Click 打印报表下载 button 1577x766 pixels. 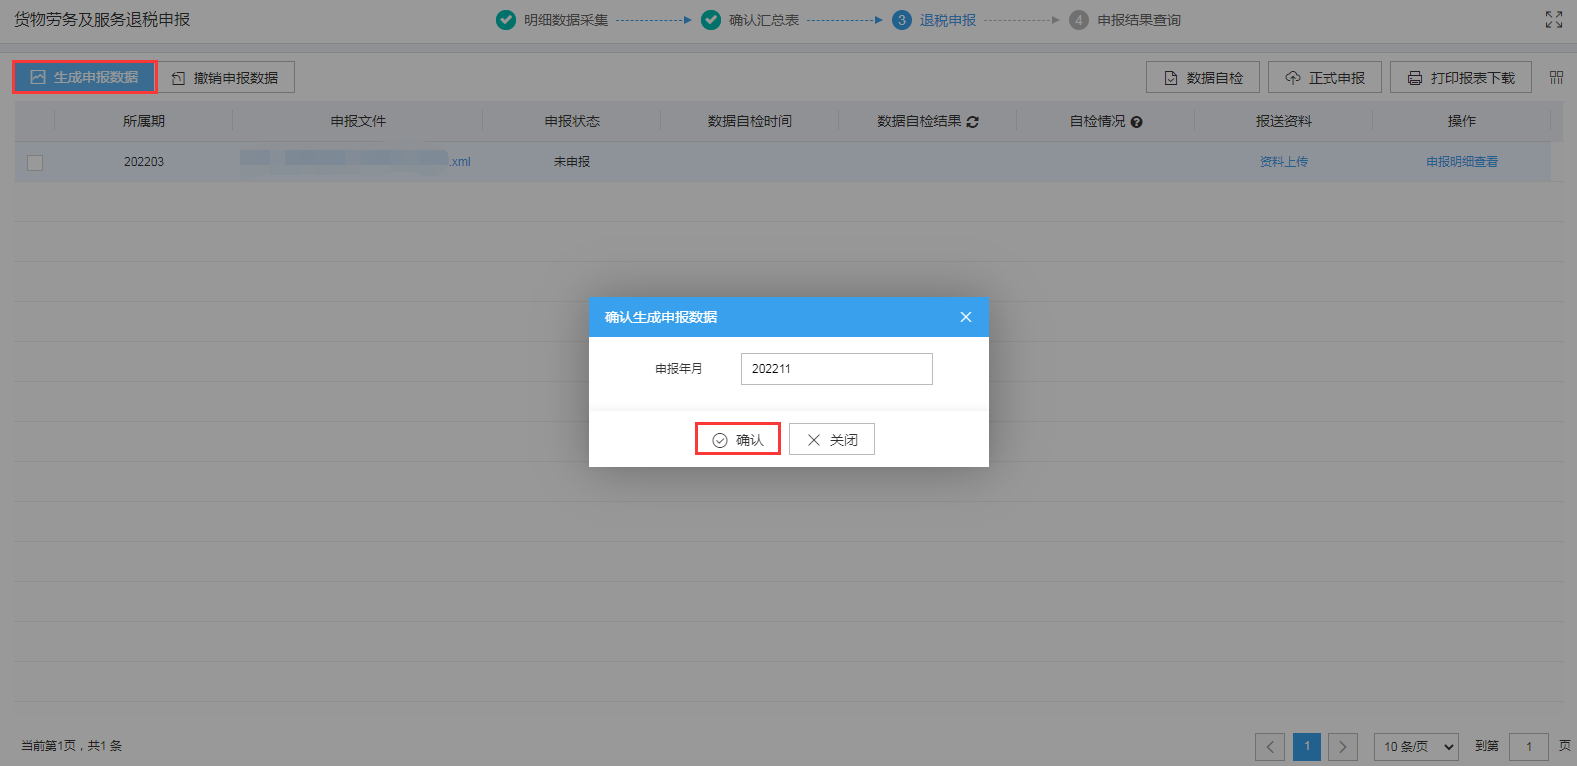pyautogui.click(x=1461, y=77)
